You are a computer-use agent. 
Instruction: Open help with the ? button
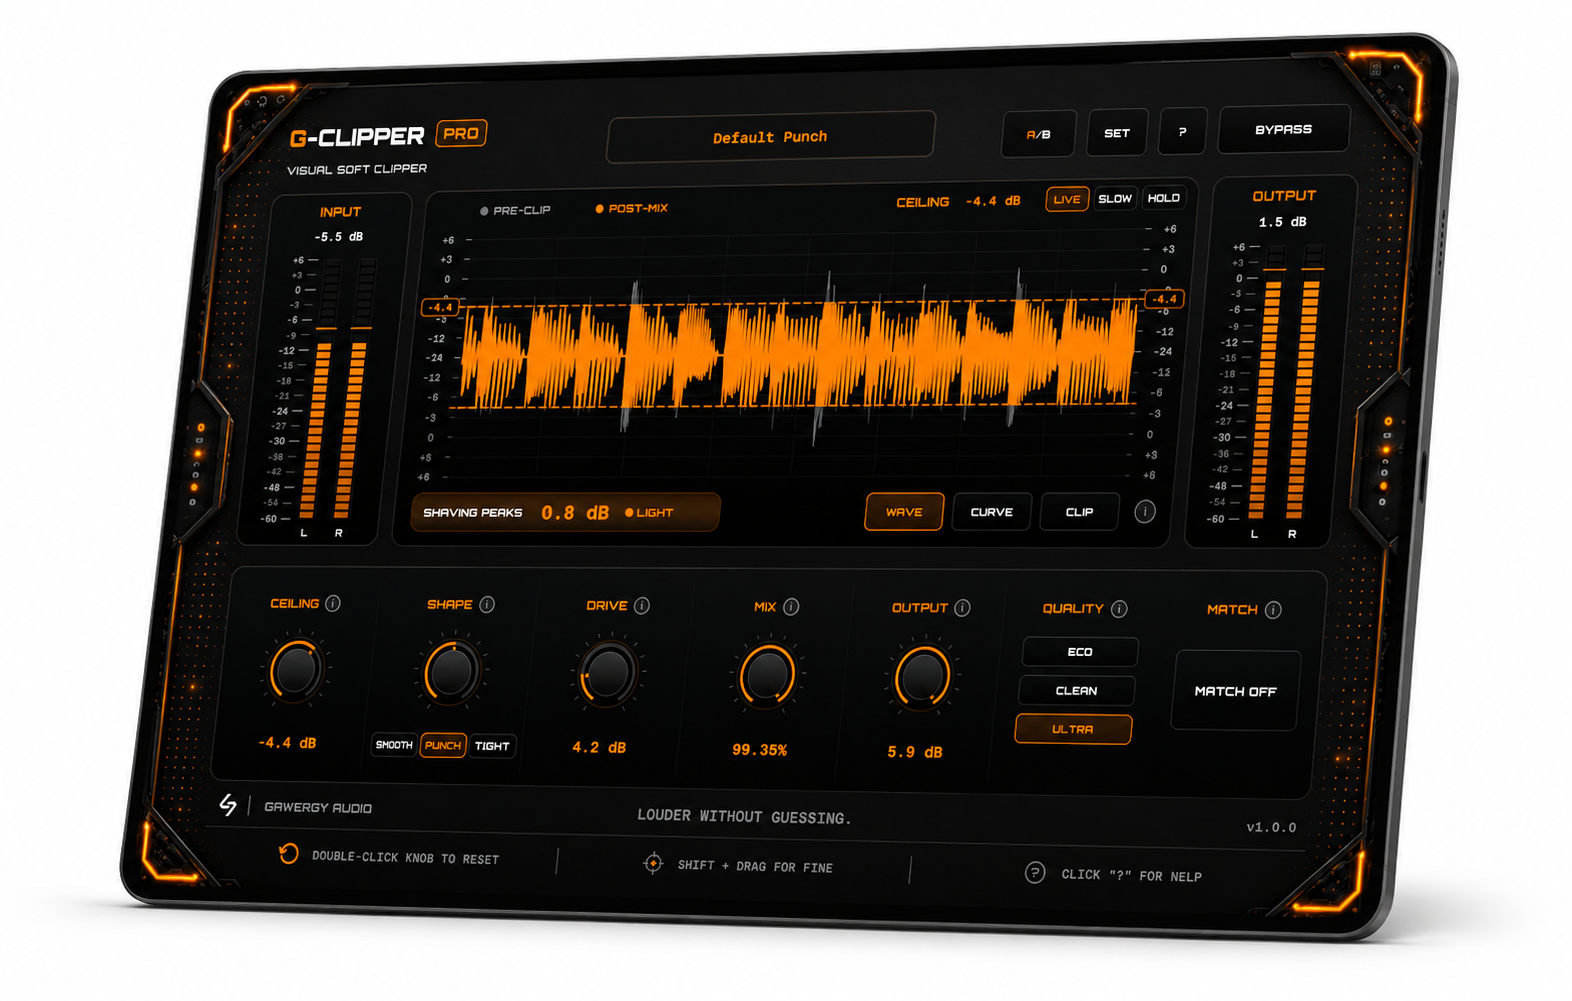coord(1182,132)
